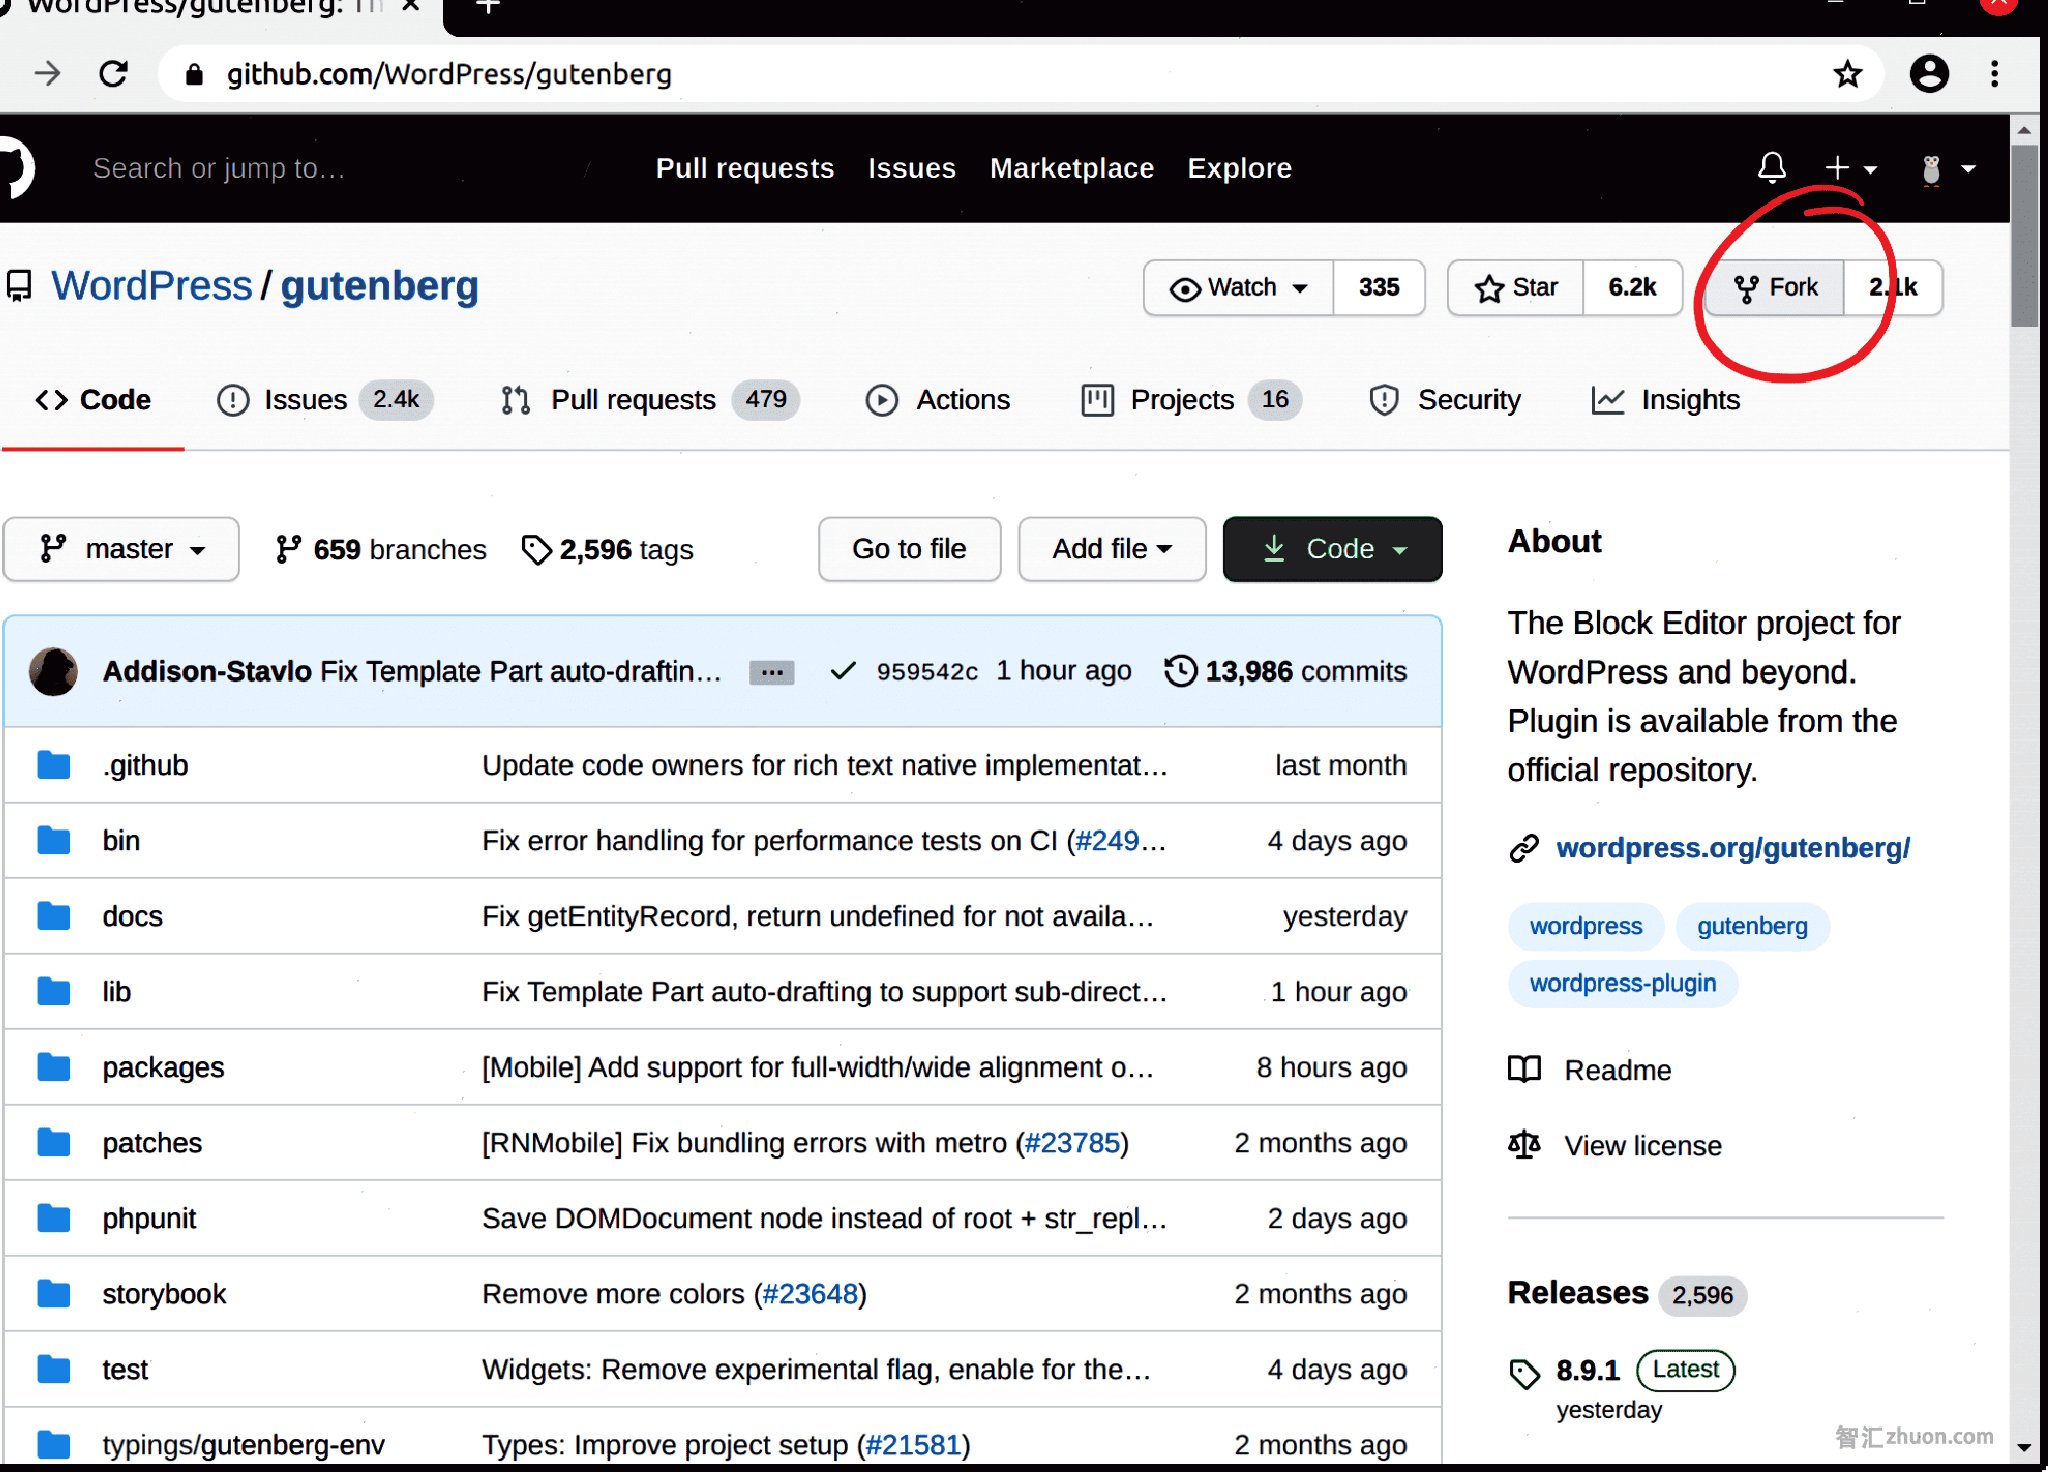This screenshot has height=1472, width=2048.
Task: Go to Marketplace
Action: 1072,168
